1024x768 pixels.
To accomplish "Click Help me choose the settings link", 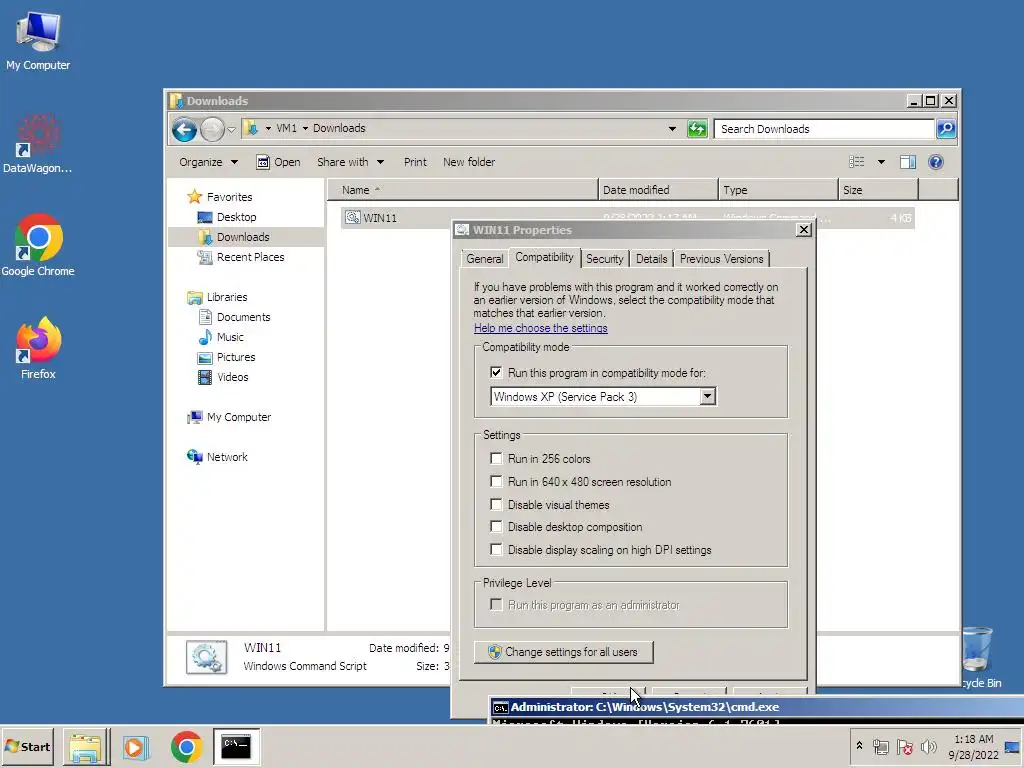I will pos(541,328).
